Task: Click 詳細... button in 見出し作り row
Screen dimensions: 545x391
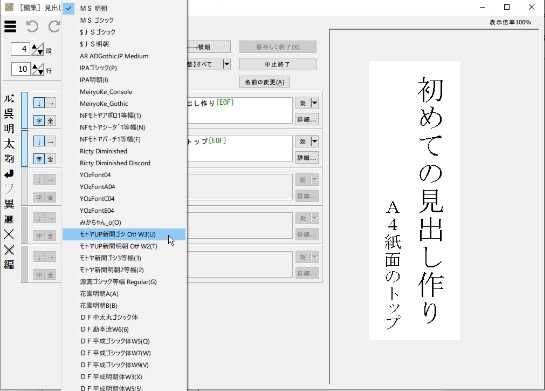Action: (x=307, y=119)
